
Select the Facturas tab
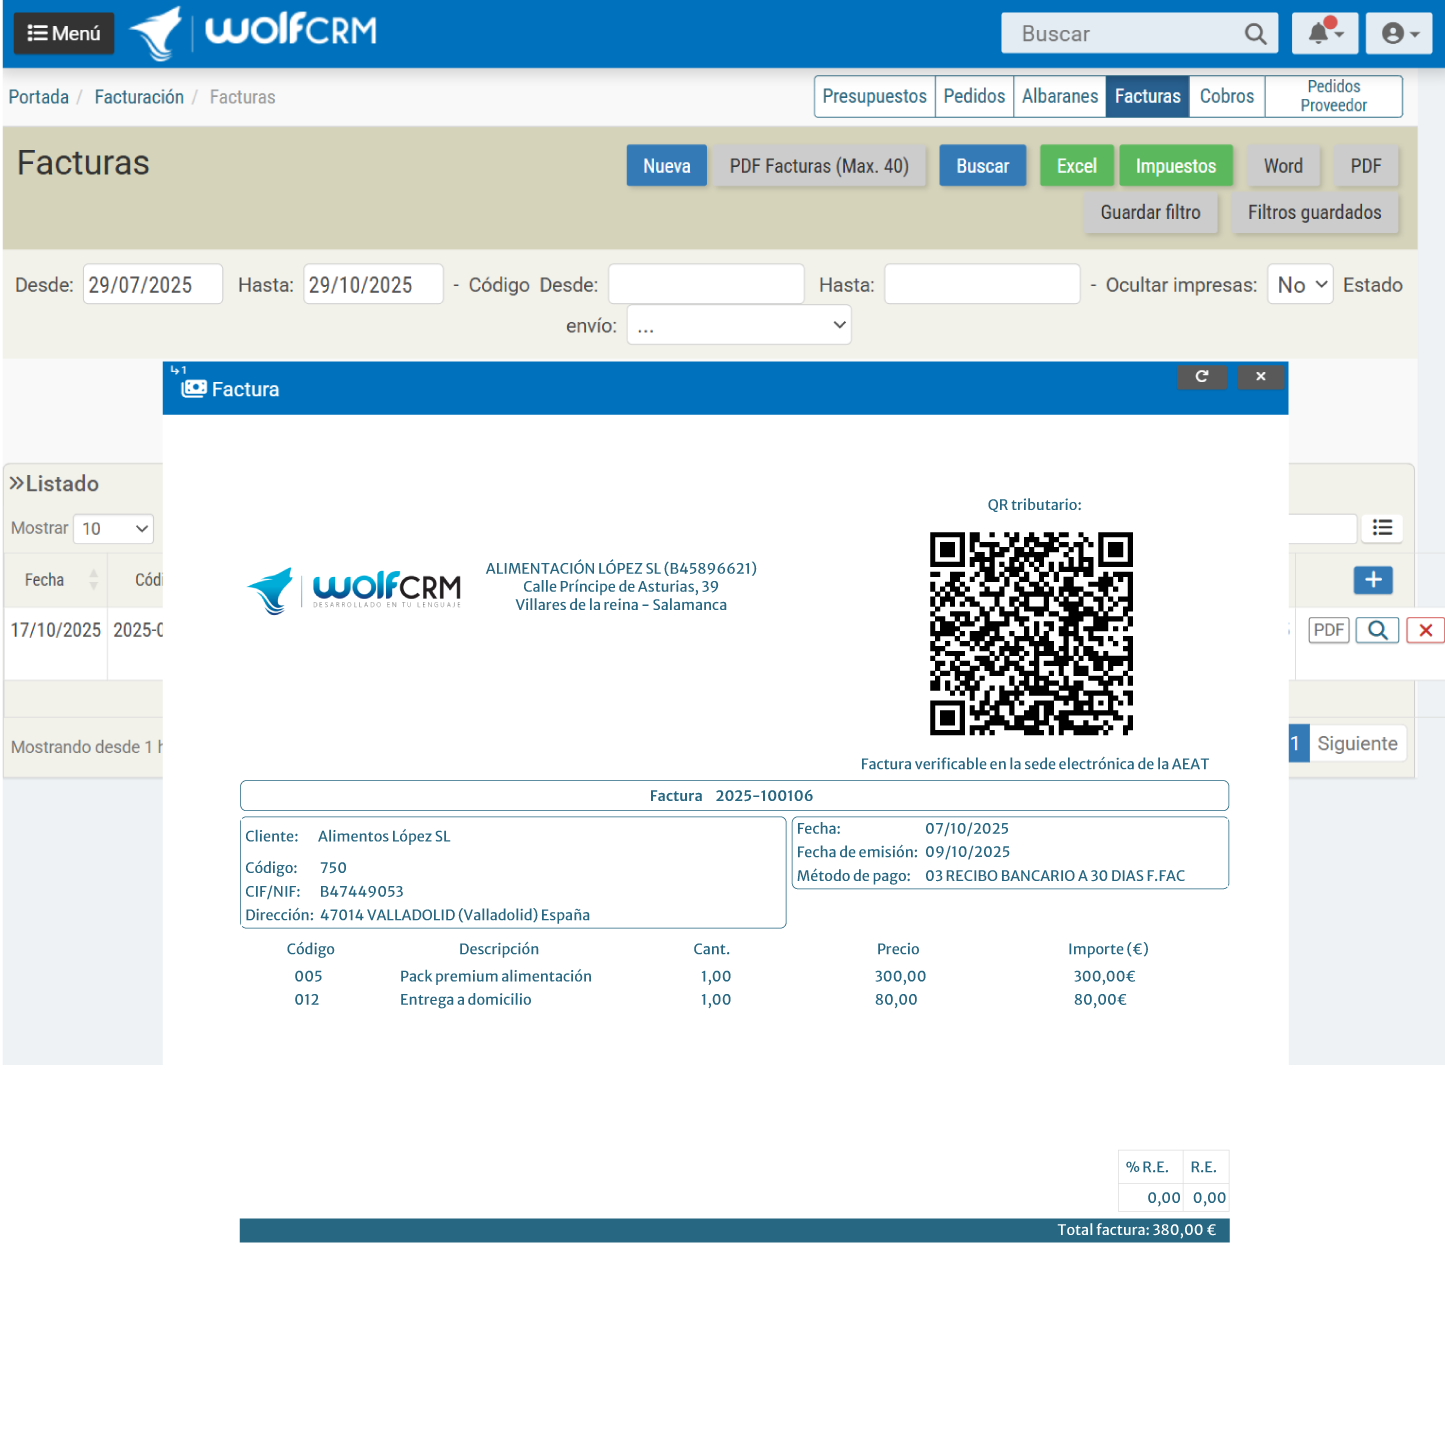coord(1148,96)
